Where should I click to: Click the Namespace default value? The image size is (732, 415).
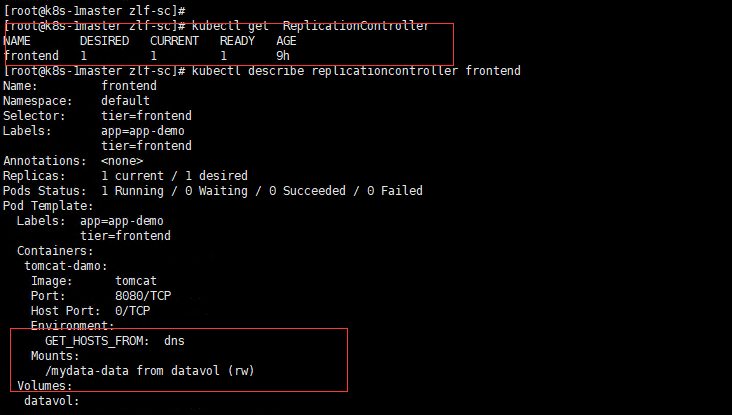(x=125, y=101)
